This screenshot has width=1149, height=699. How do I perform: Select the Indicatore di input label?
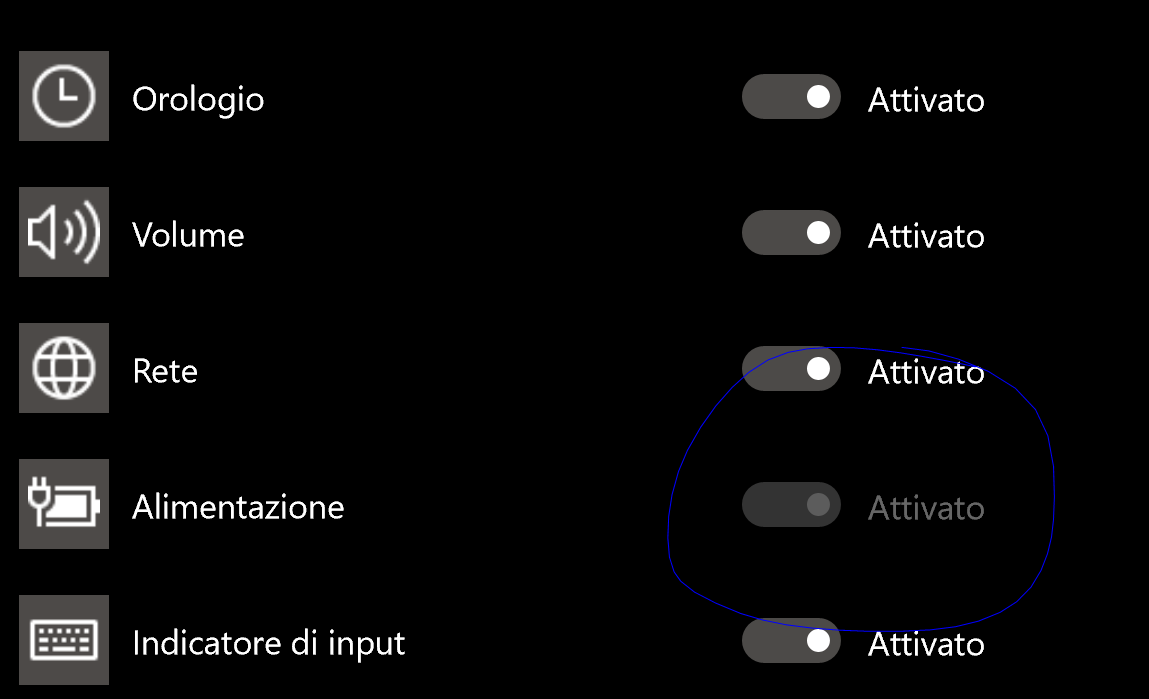click(269, 643)
